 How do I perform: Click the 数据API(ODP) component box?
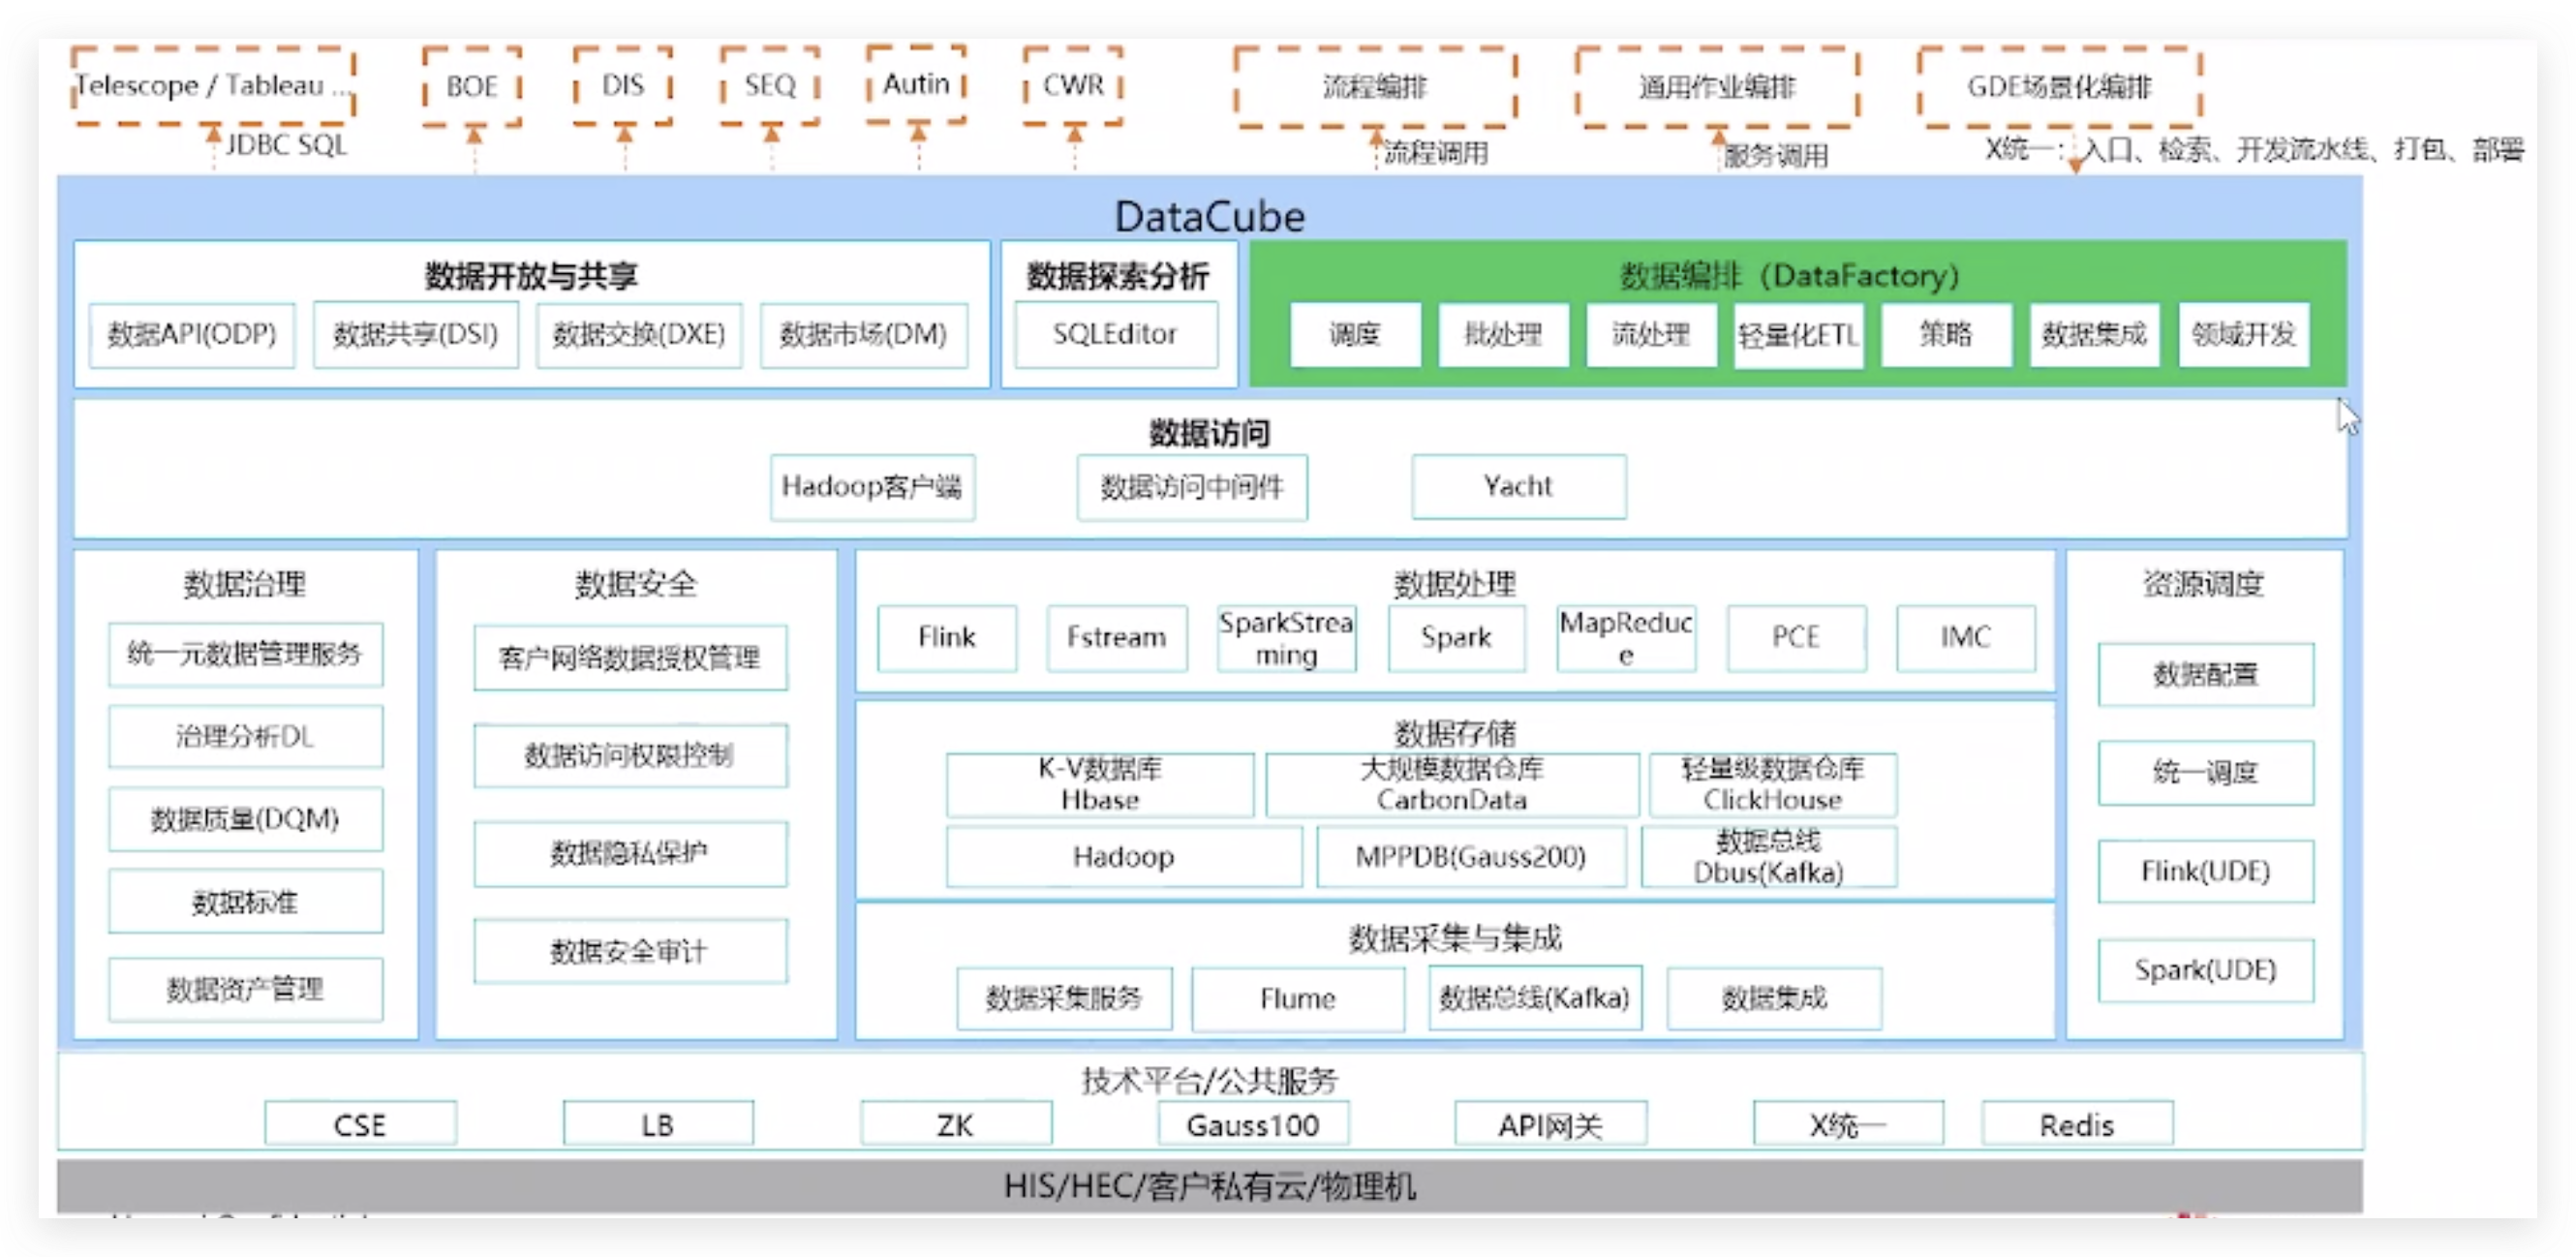tap(192, 335)
